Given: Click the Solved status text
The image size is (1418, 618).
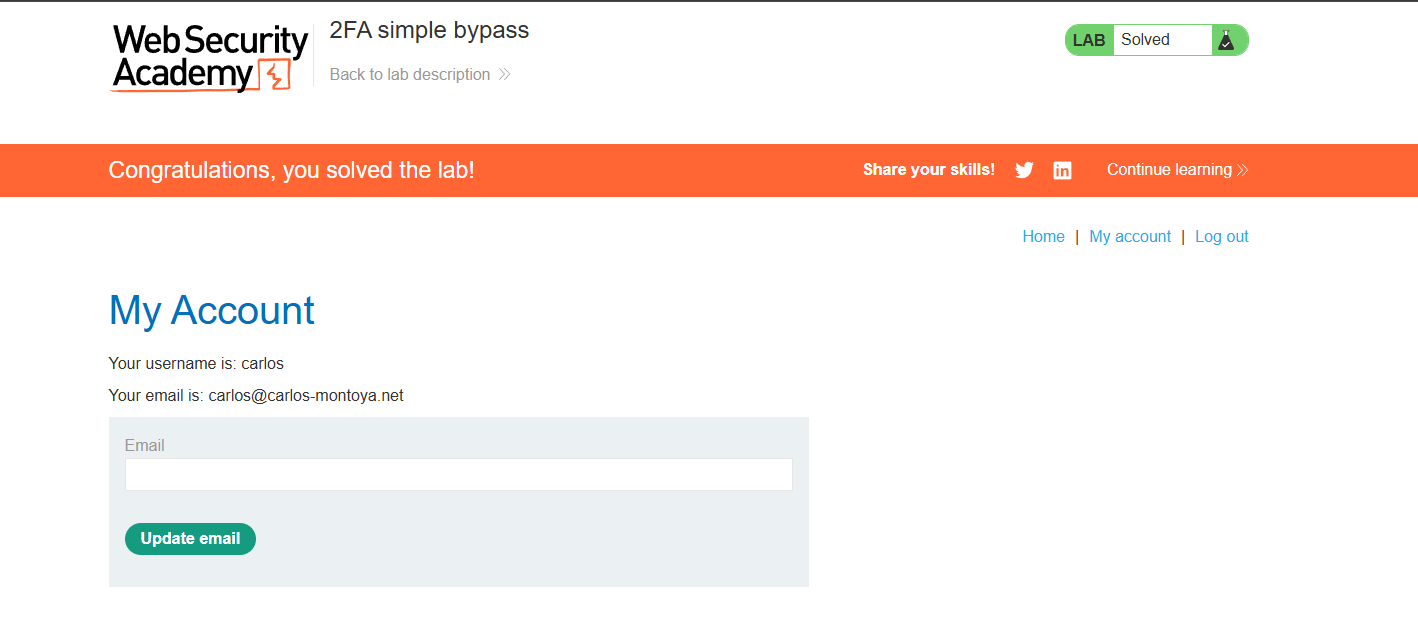Looking at the screenshot, I should pos(1145,40).
